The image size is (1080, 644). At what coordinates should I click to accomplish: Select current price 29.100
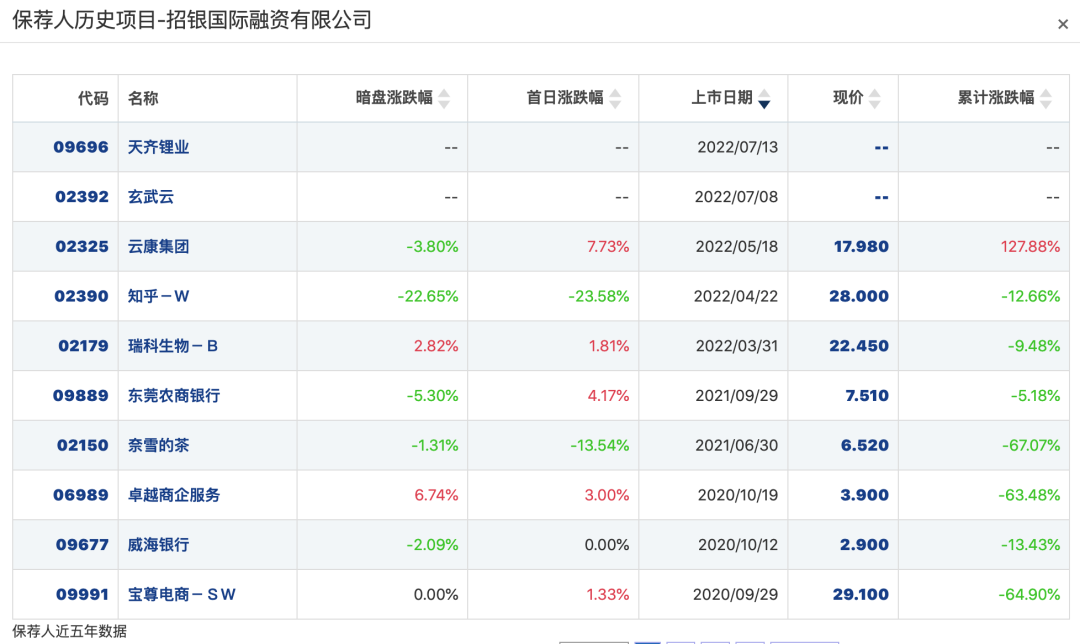pyautogui.click(x=861, y=594)
